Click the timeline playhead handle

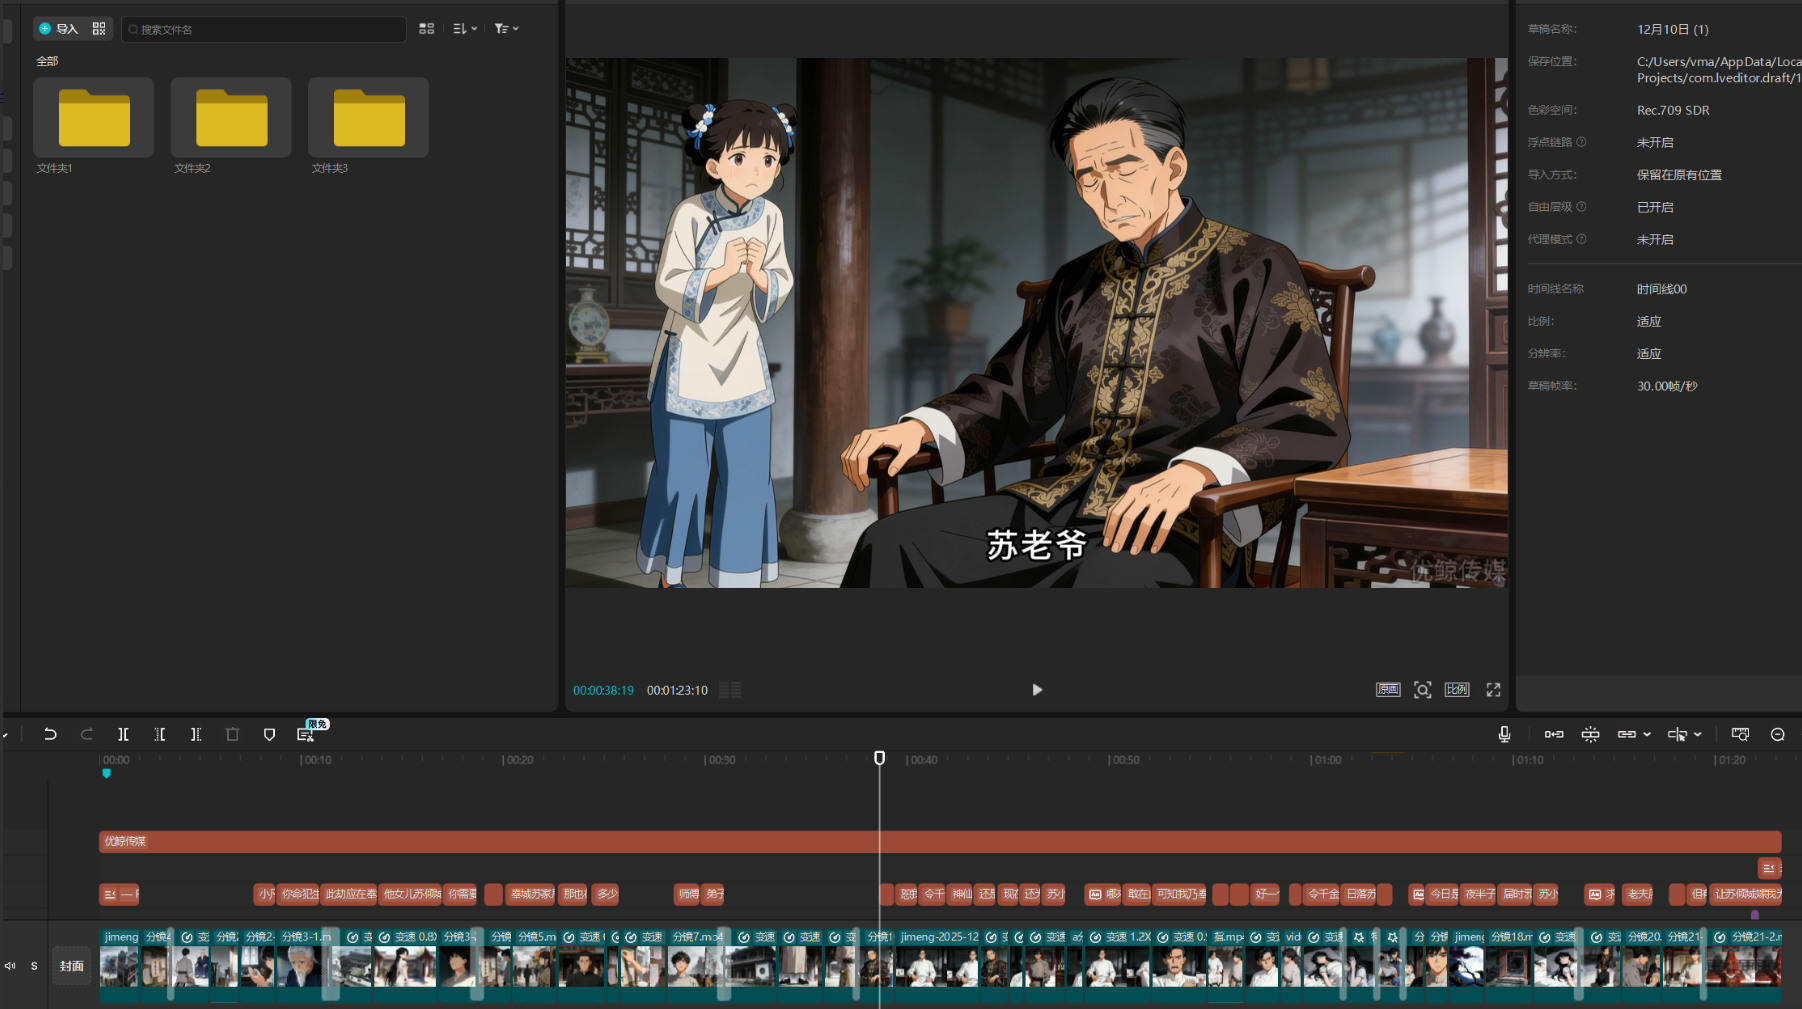click(879, 758)
